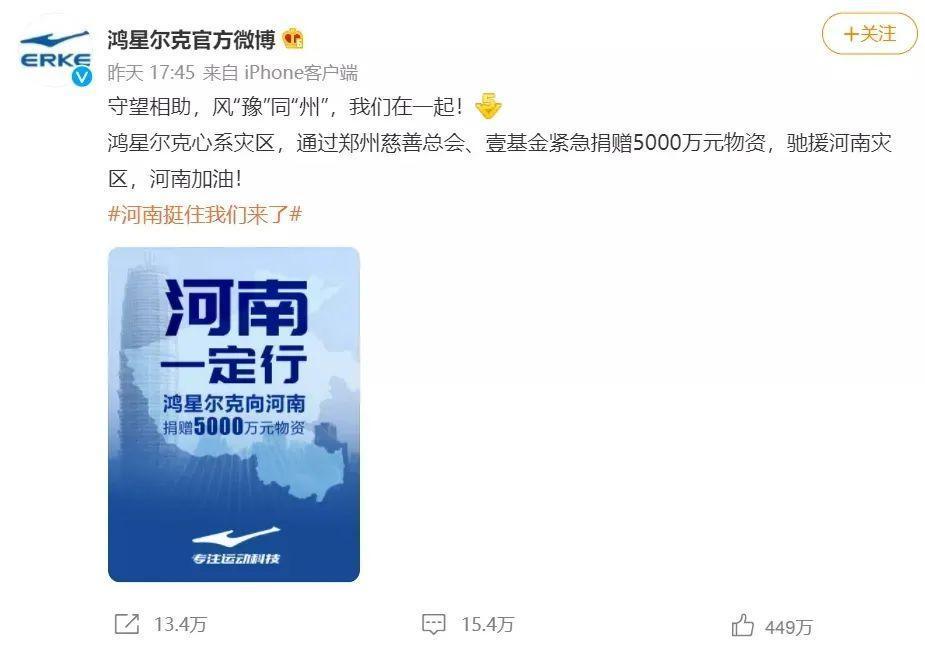Click the 15.4万 comment count
Image resolution: width=925 pixels, height=646 pixels.
(488, 625)
